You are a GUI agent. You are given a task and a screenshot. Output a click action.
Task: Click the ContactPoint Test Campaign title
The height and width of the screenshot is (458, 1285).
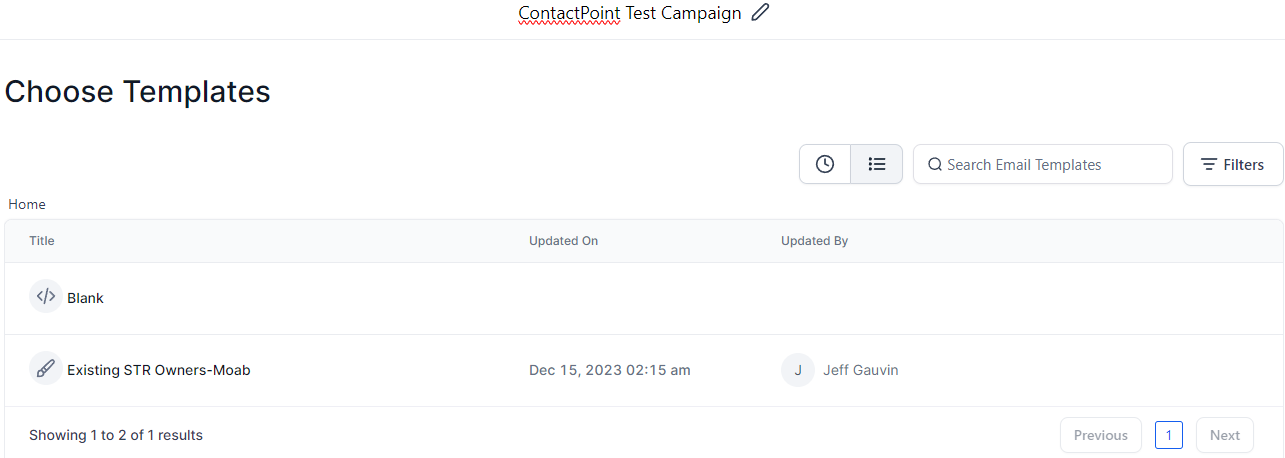click(630, 13)
